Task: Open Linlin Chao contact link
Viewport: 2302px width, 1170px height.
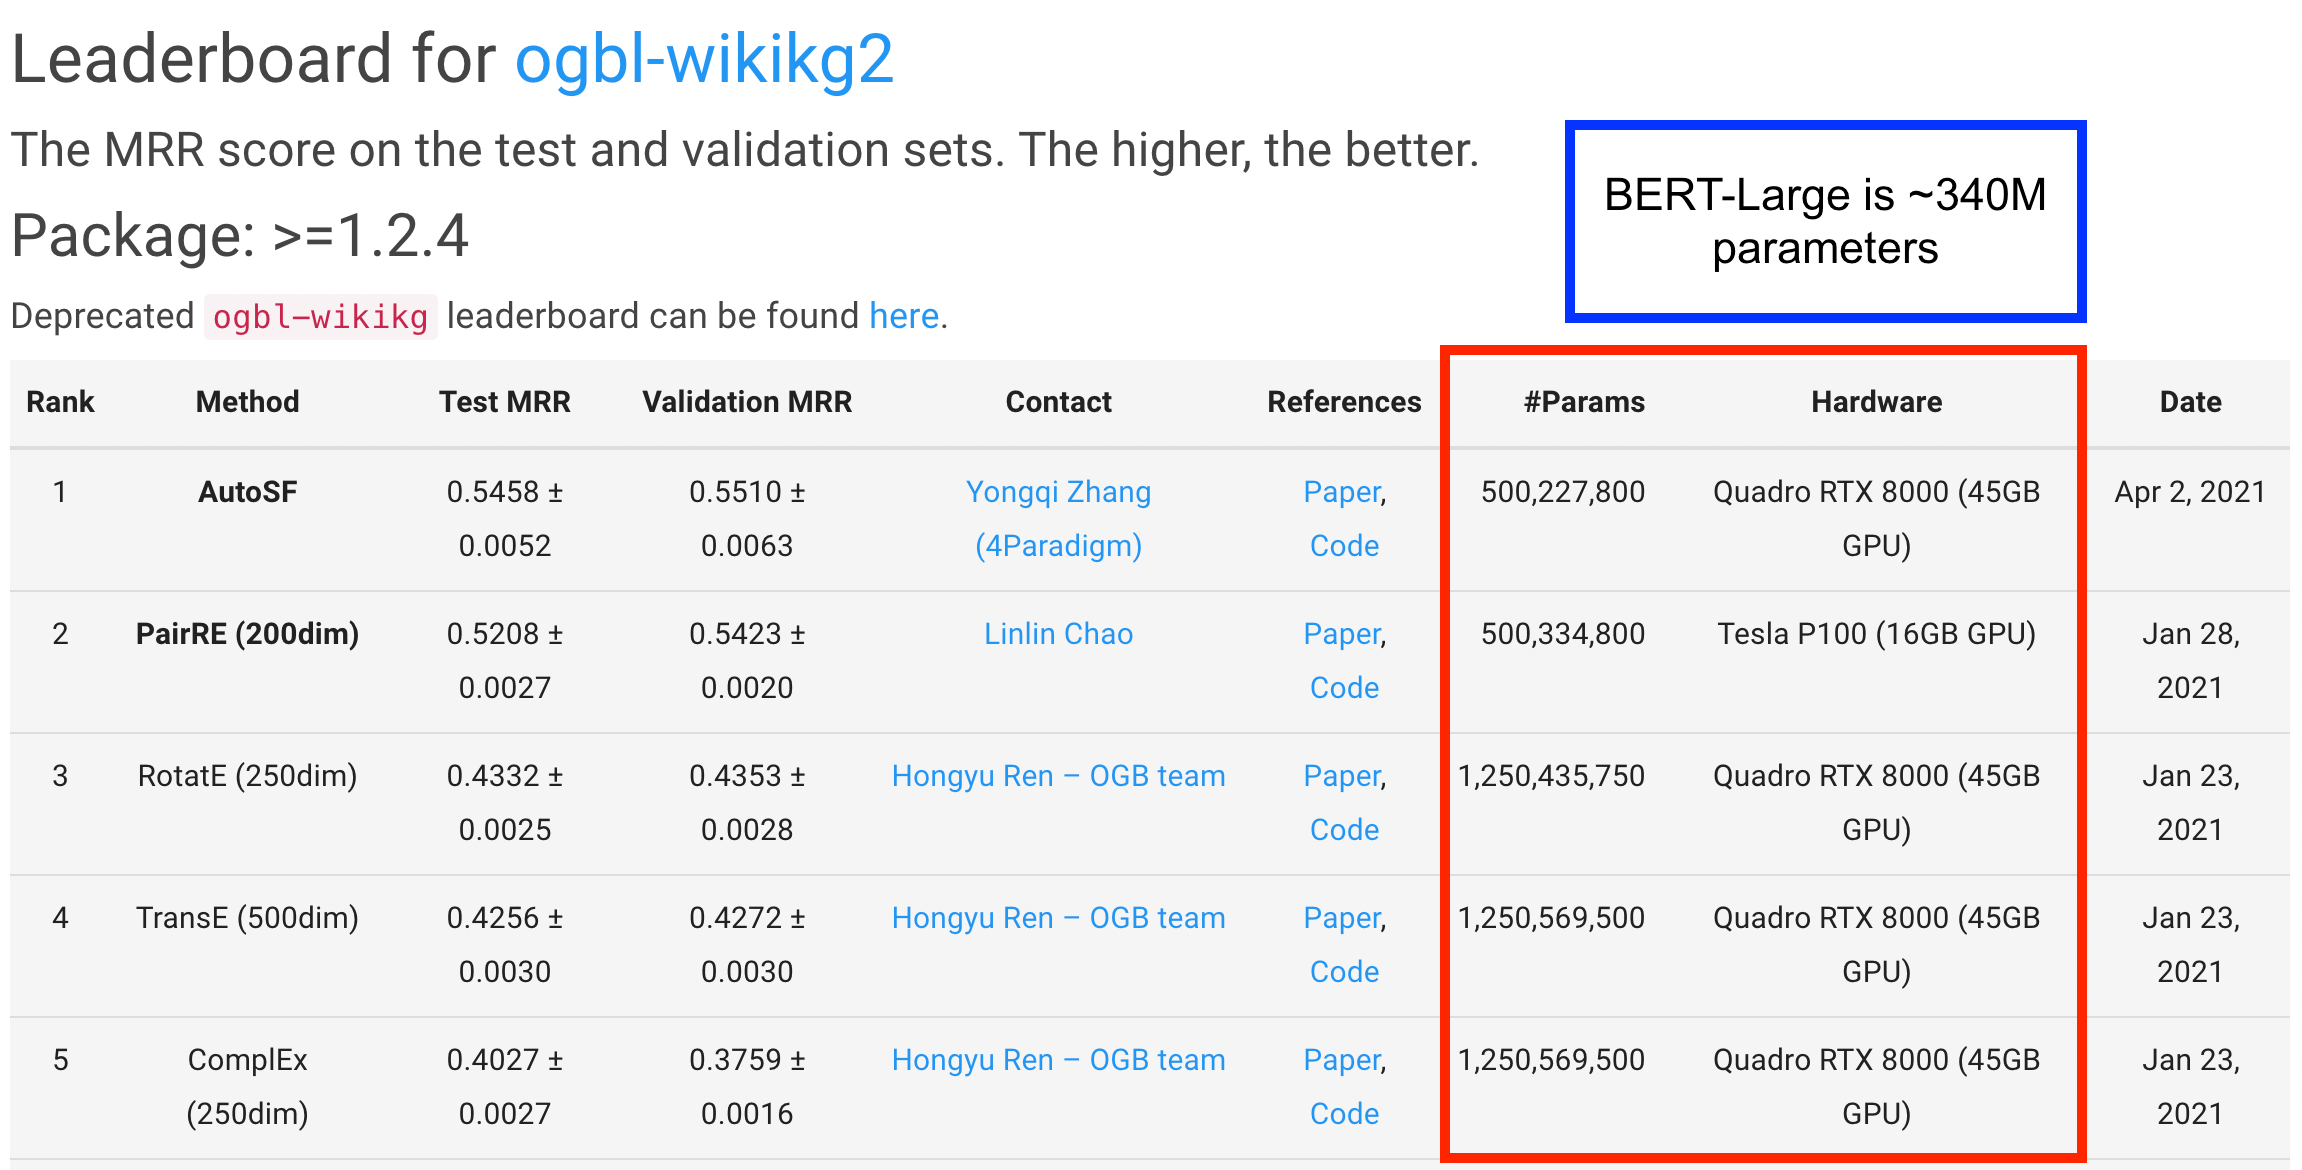Action: tap(1058, 634)
